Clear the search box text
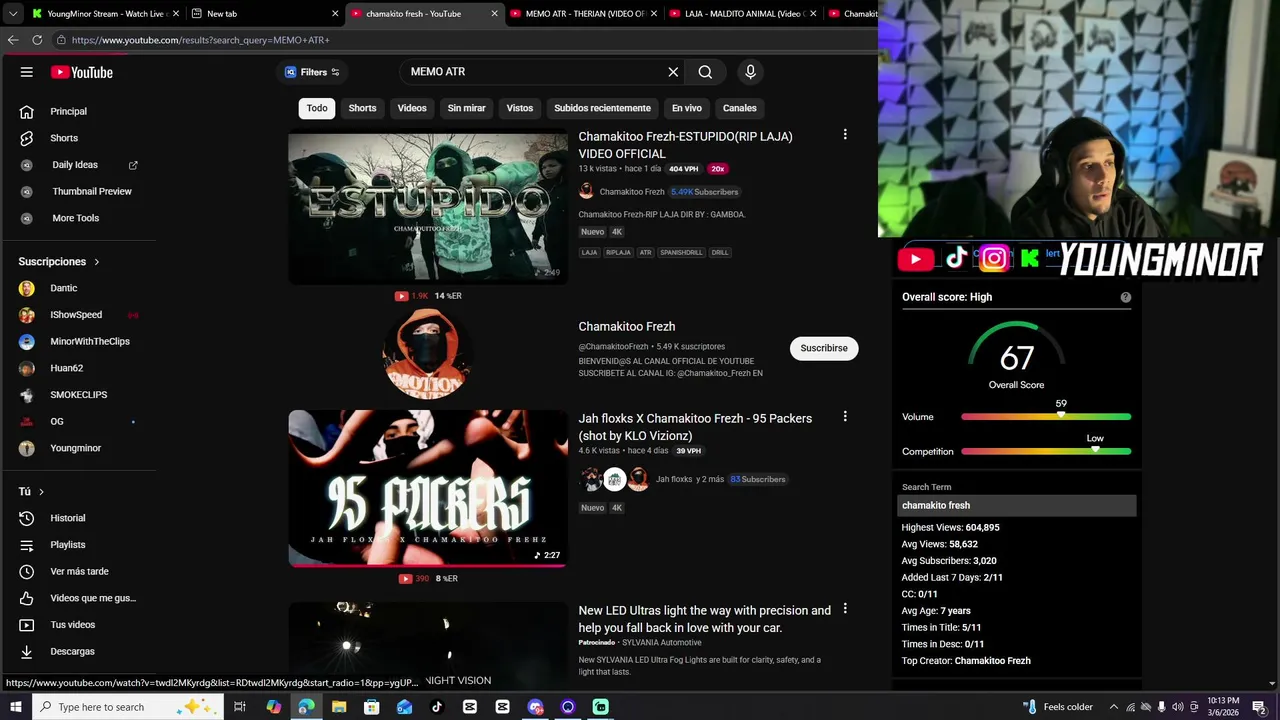Image resolution: width=1280 pixels, height=720 pixels. [x=673, y=72]
